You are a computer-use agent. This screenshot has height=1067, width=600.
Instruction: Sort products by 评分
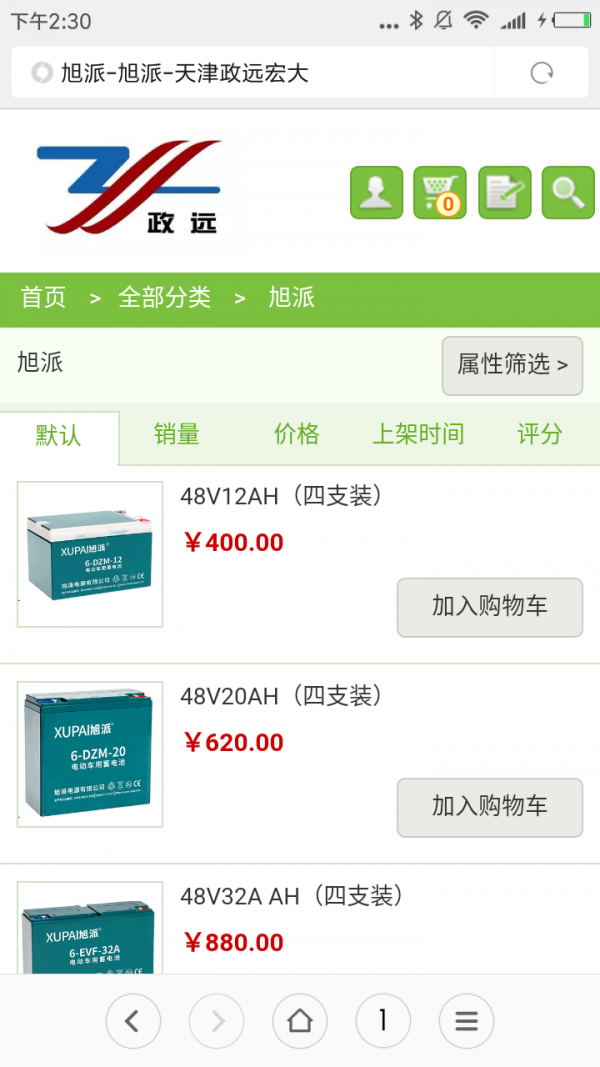540,433
